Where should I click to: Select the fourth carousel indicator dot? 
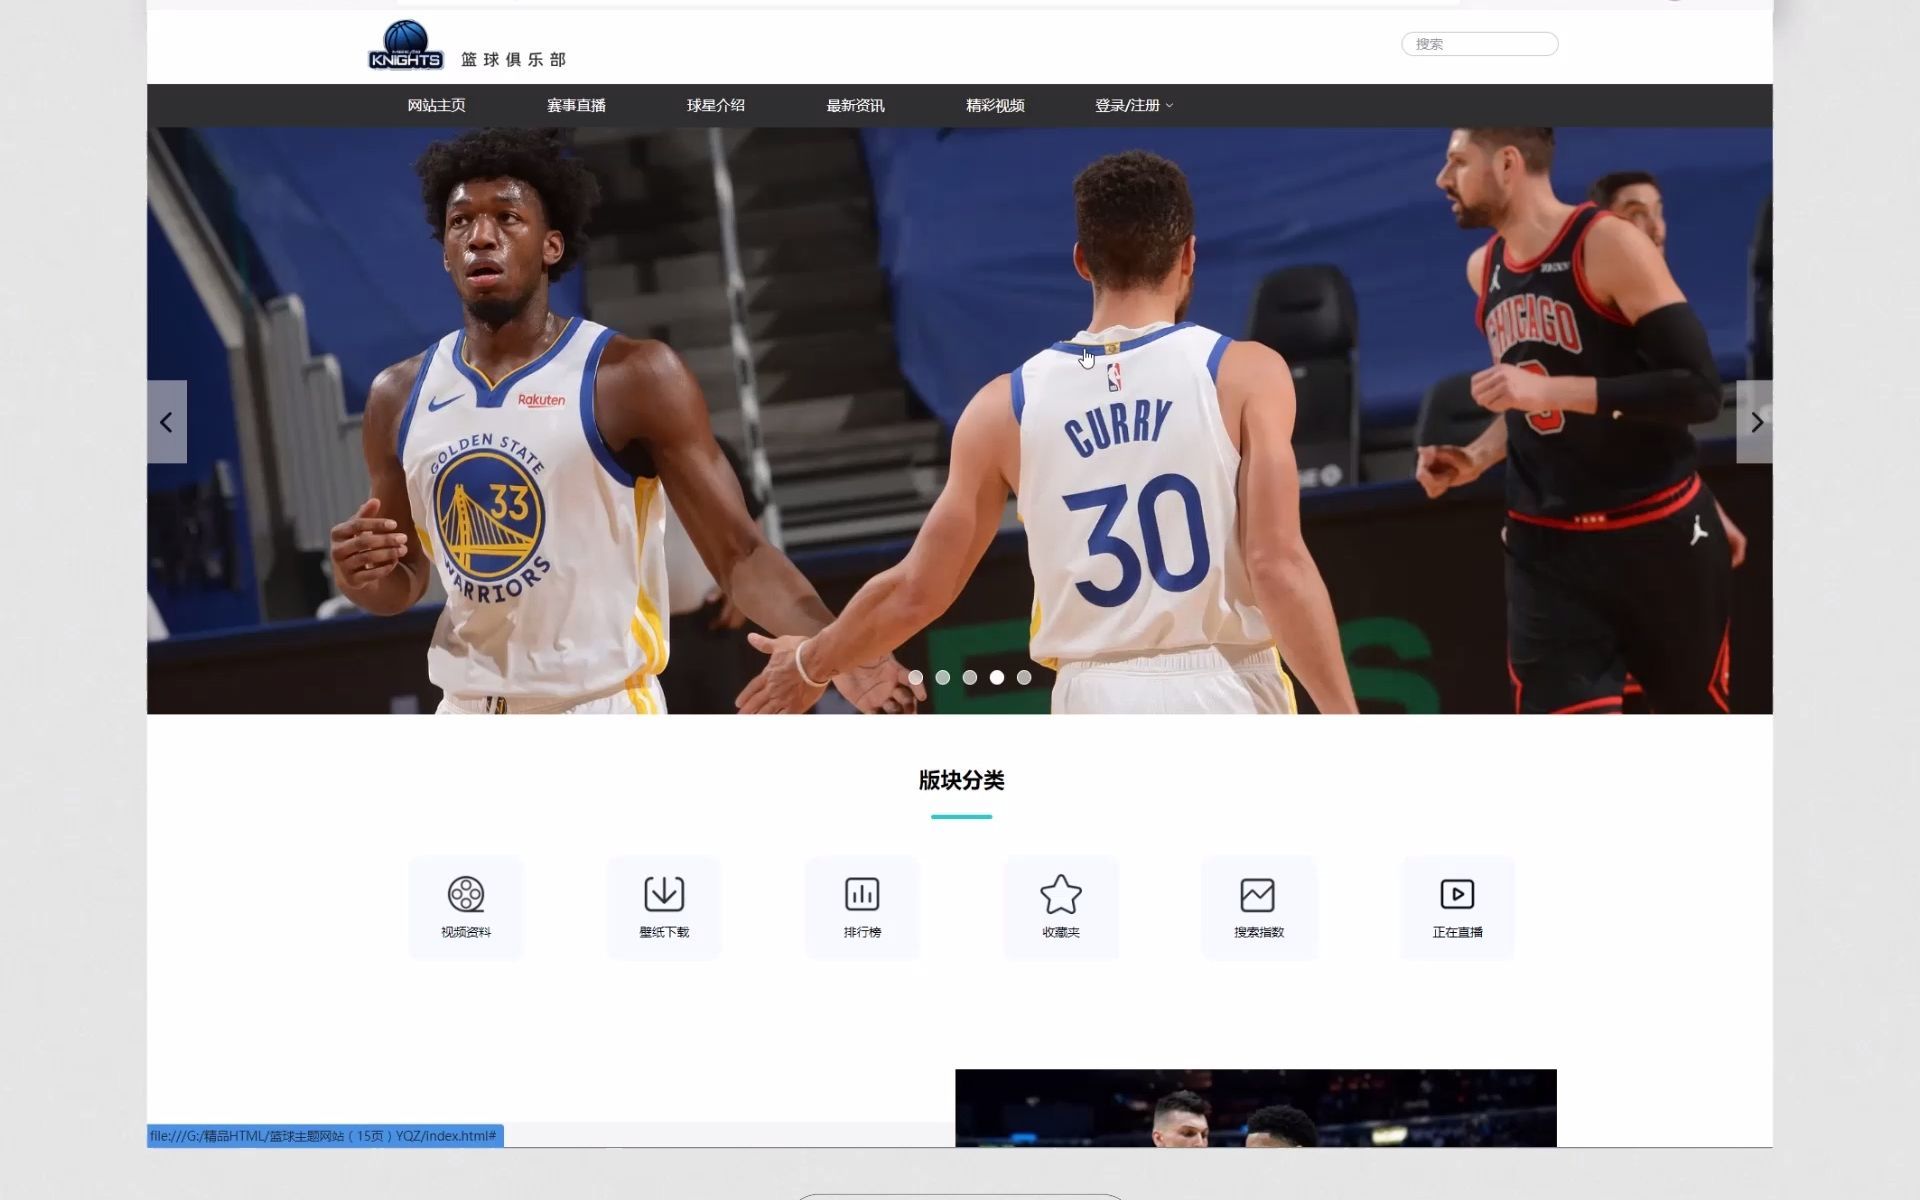(x=997, y=677)
